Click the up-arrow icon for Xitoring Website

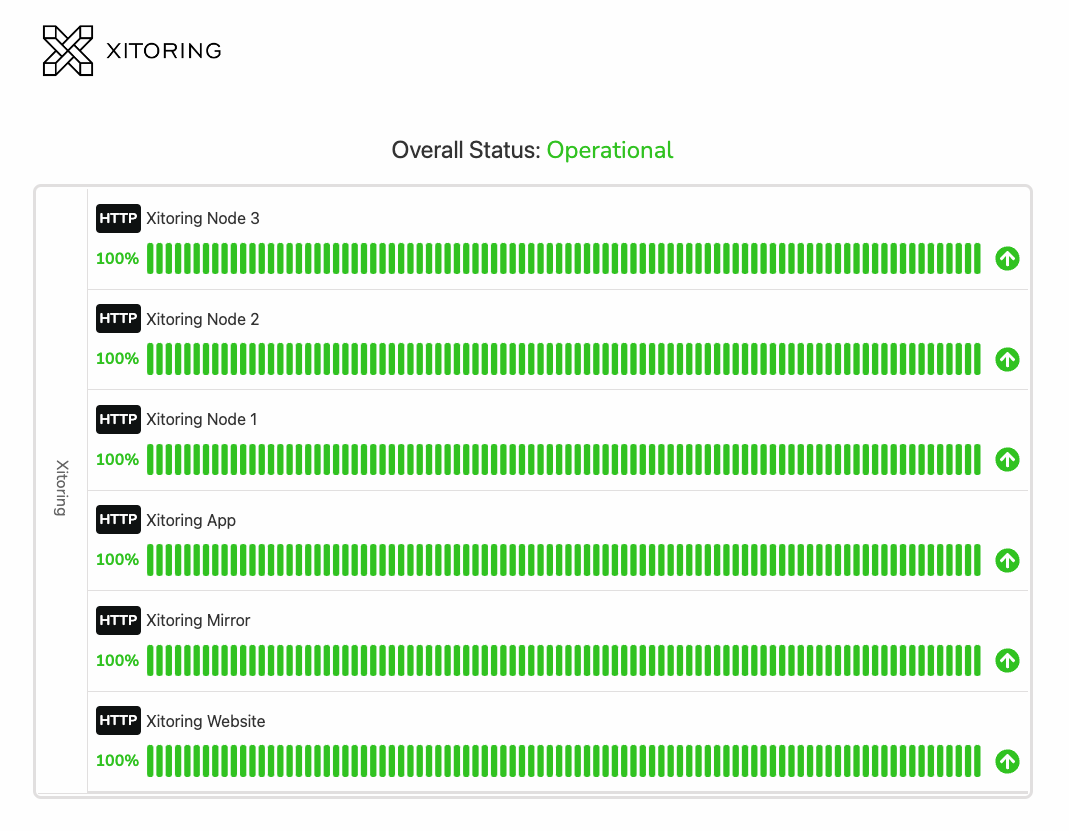tap(1007, 761)
